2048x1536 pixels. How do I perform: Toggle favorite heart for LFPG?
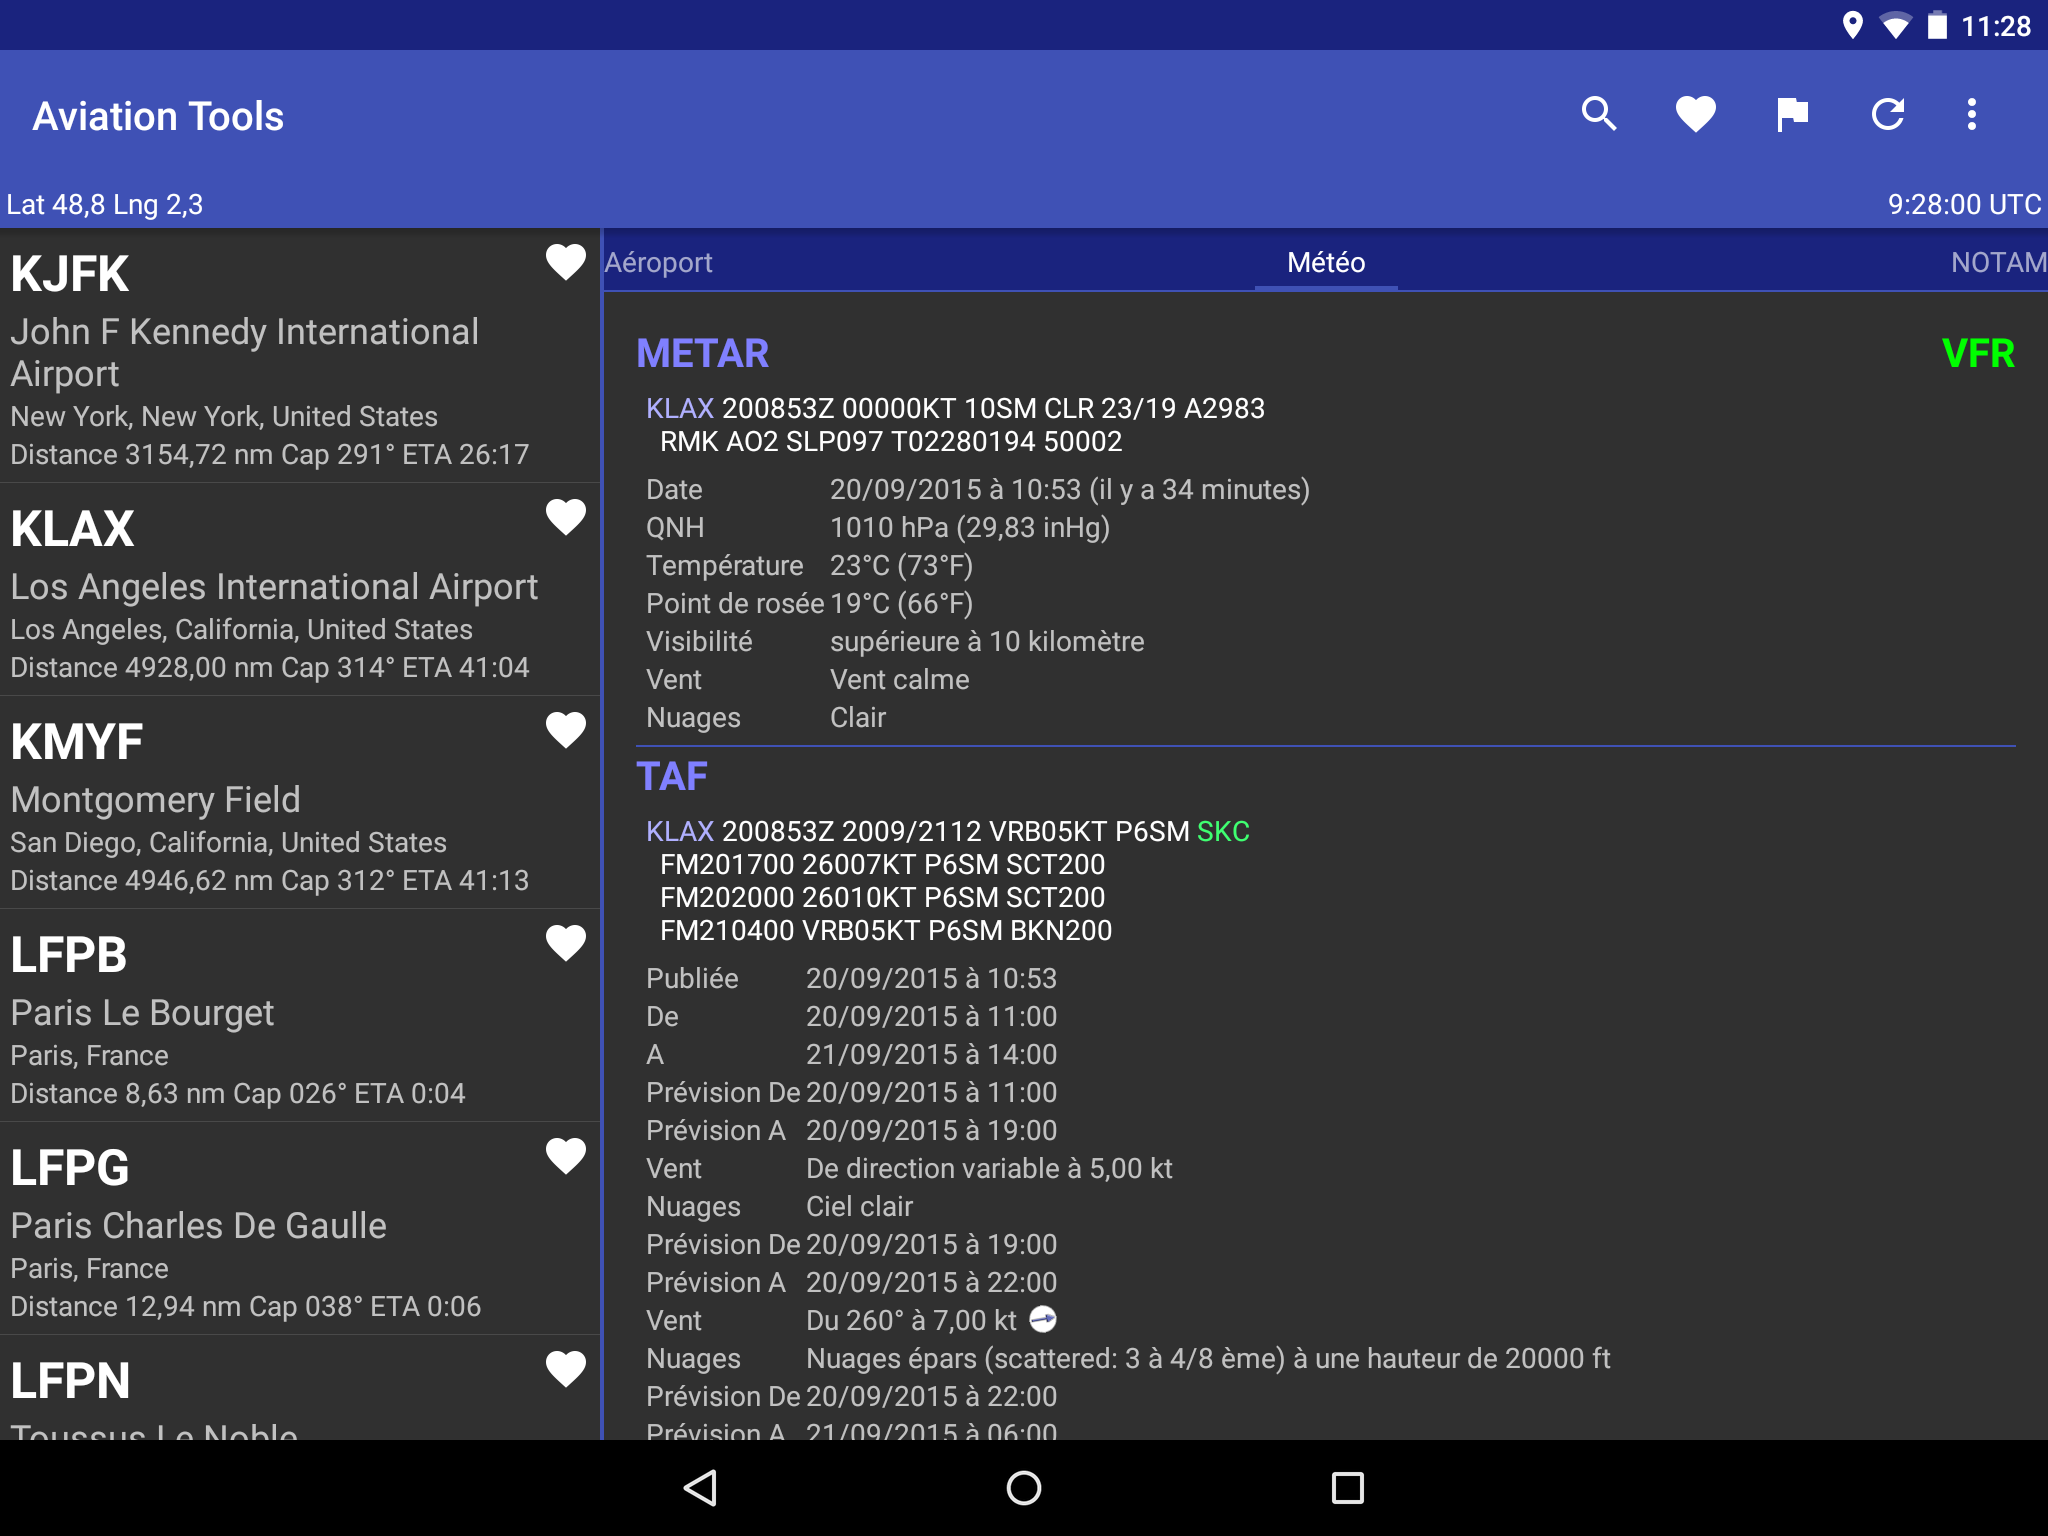pyautogui.click(x=565, y=1156)
